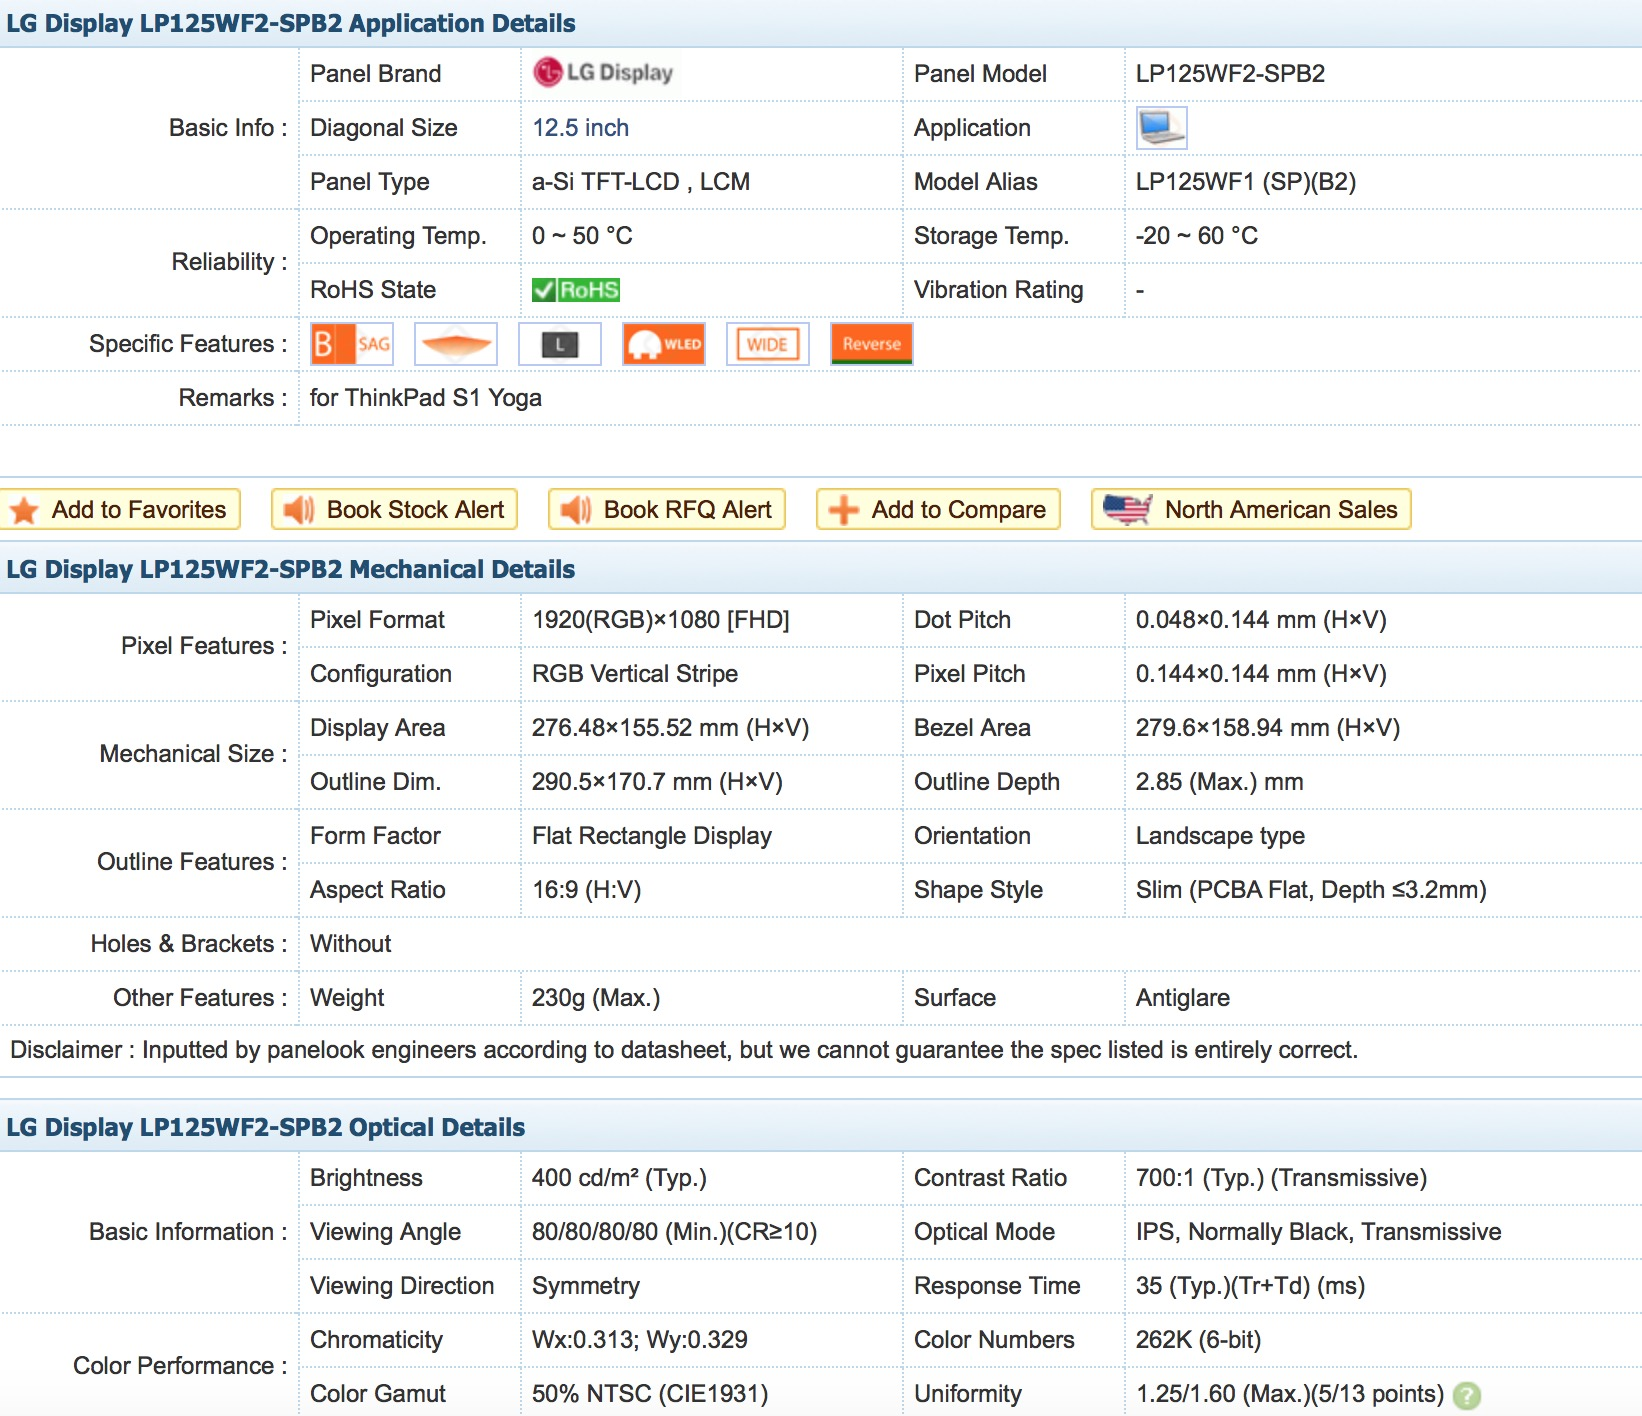This screenshot has height=1416, width=1642.
Task: Click the speaker icon on Book RFQ Alert
Action: (575, 510)
